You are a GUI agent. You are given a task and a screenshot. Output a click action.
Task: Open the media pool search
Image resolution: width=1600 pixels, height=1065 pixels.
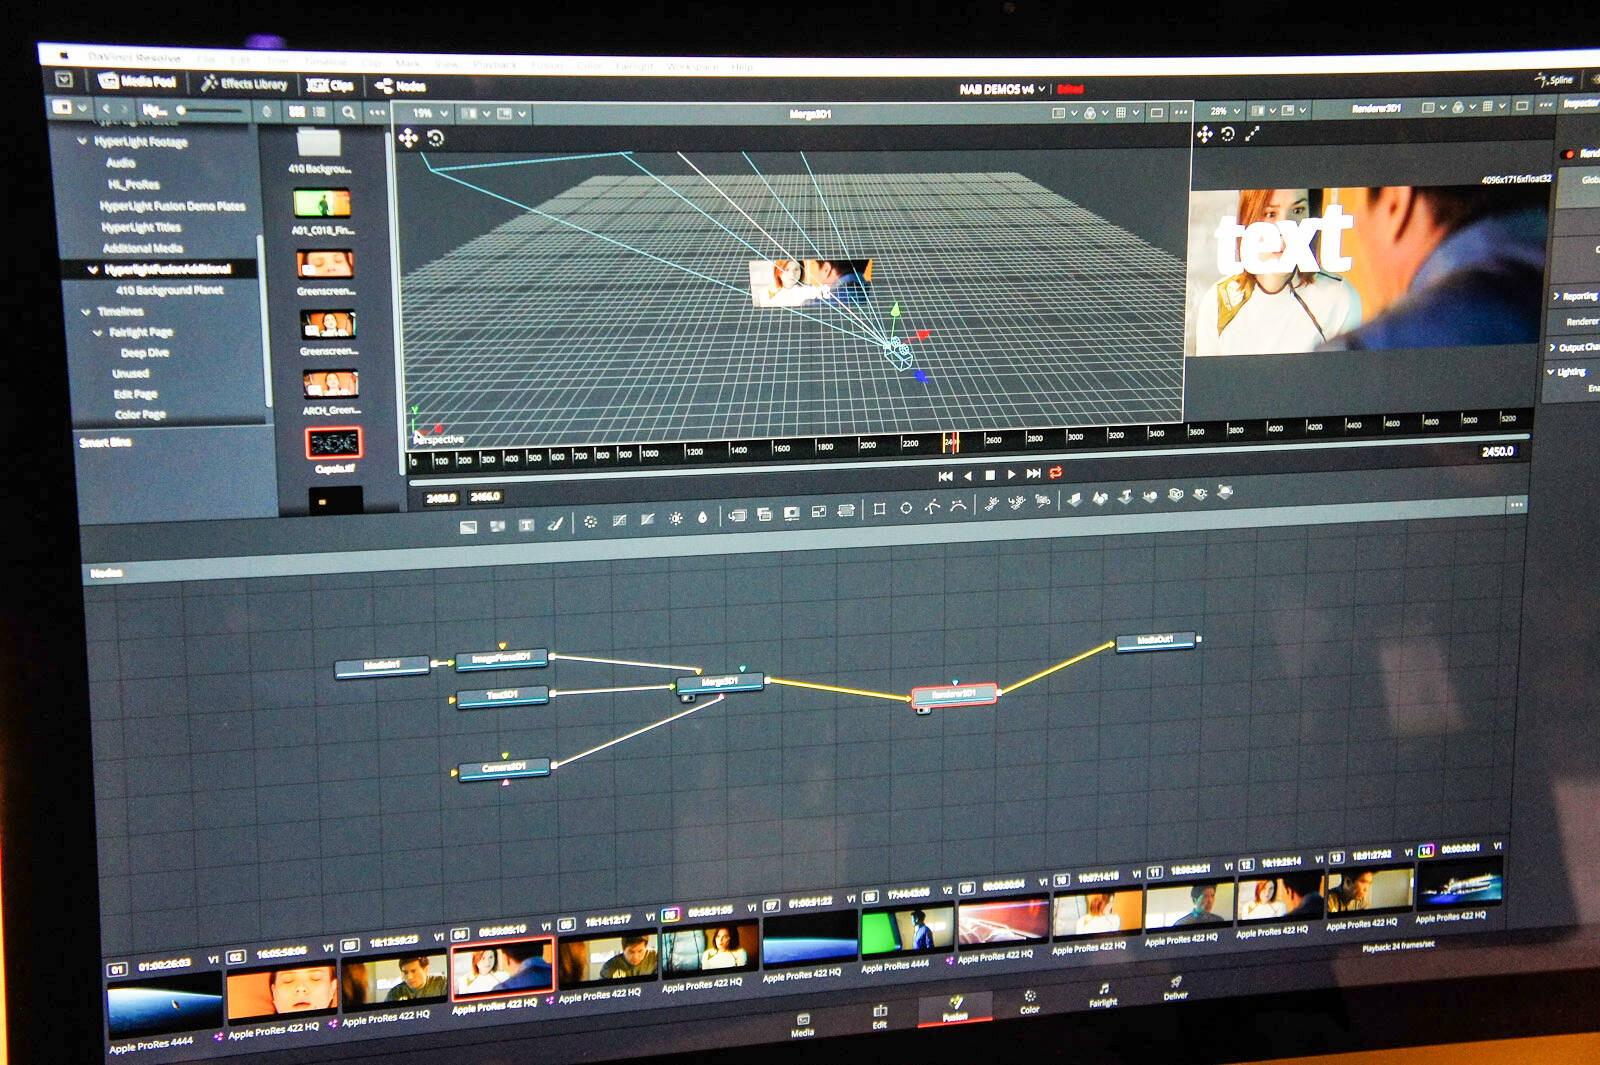pyautogui.click(x=348, y=113)
